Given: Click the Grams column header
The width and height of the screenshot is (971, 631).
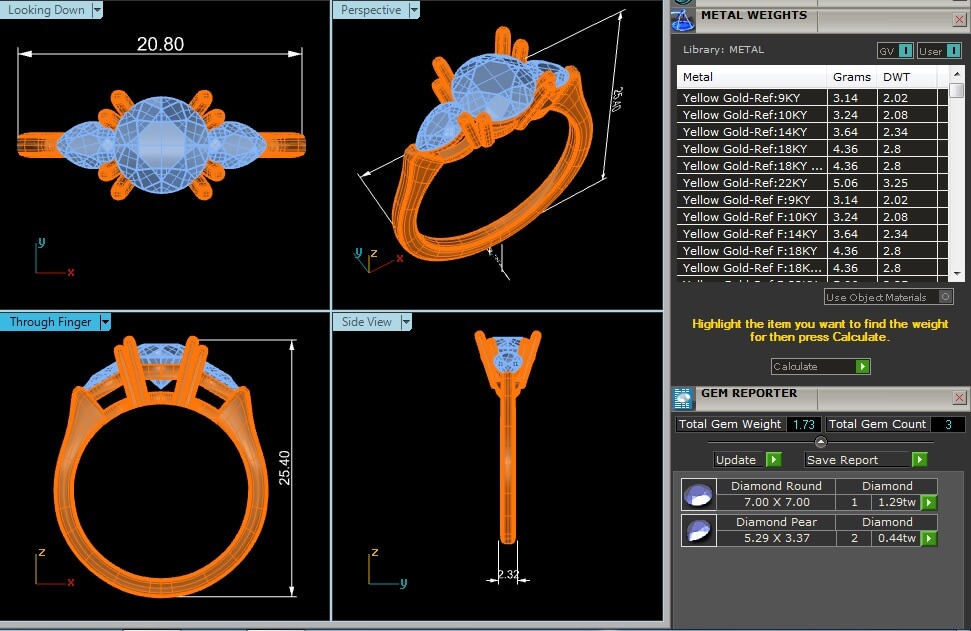Looking at the screenshot, I should pos(851,77).
